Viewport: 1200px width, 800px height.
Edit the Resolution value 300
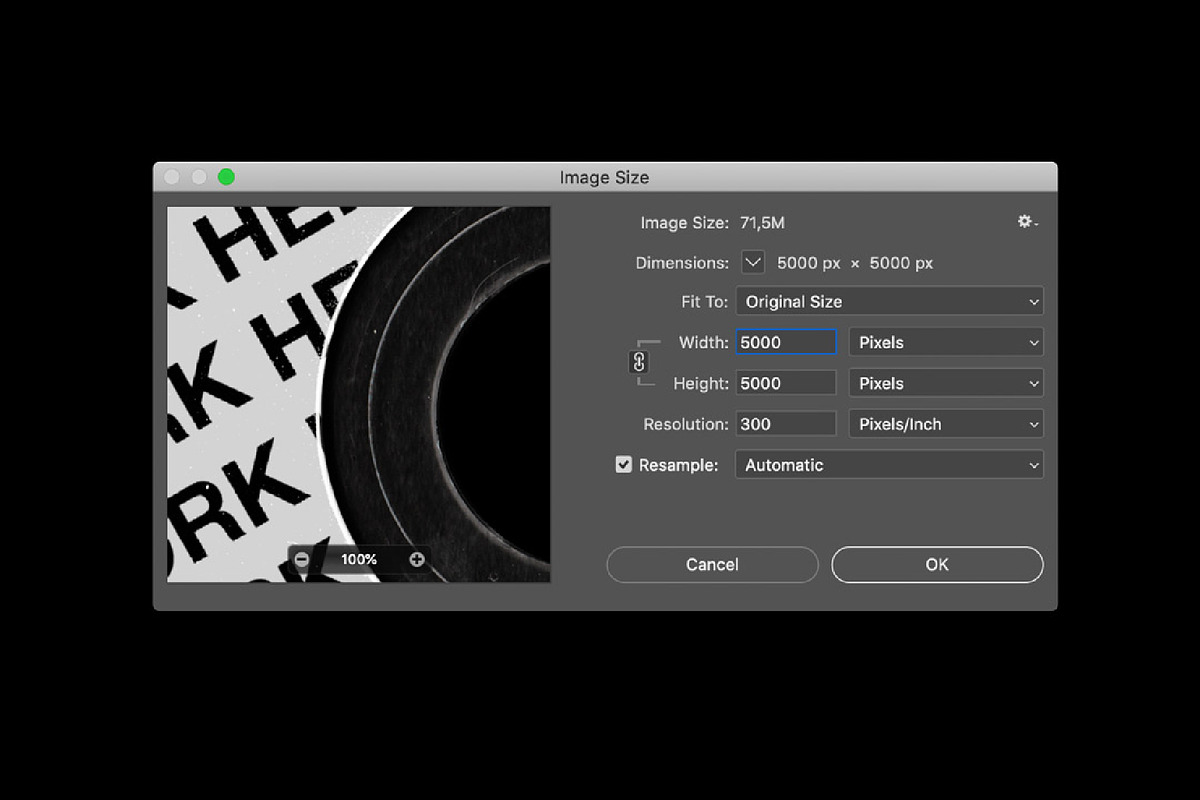pos(785,423)
